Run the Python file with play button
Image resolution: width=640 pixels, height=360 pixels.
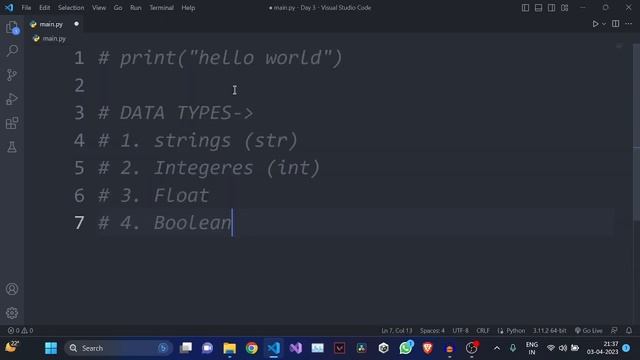(595, 24)
